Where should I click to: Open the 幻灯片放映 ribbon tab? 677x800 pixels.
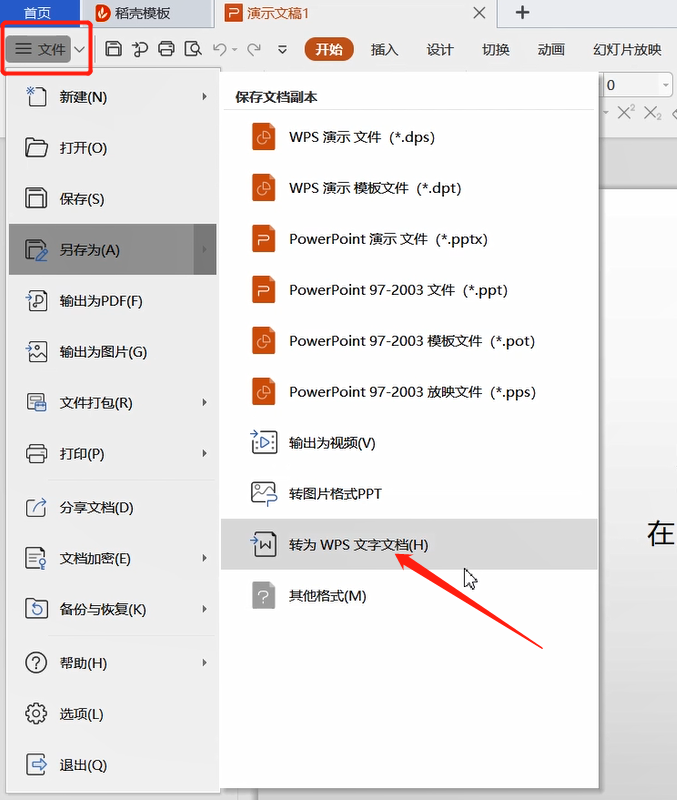[627, 49]
